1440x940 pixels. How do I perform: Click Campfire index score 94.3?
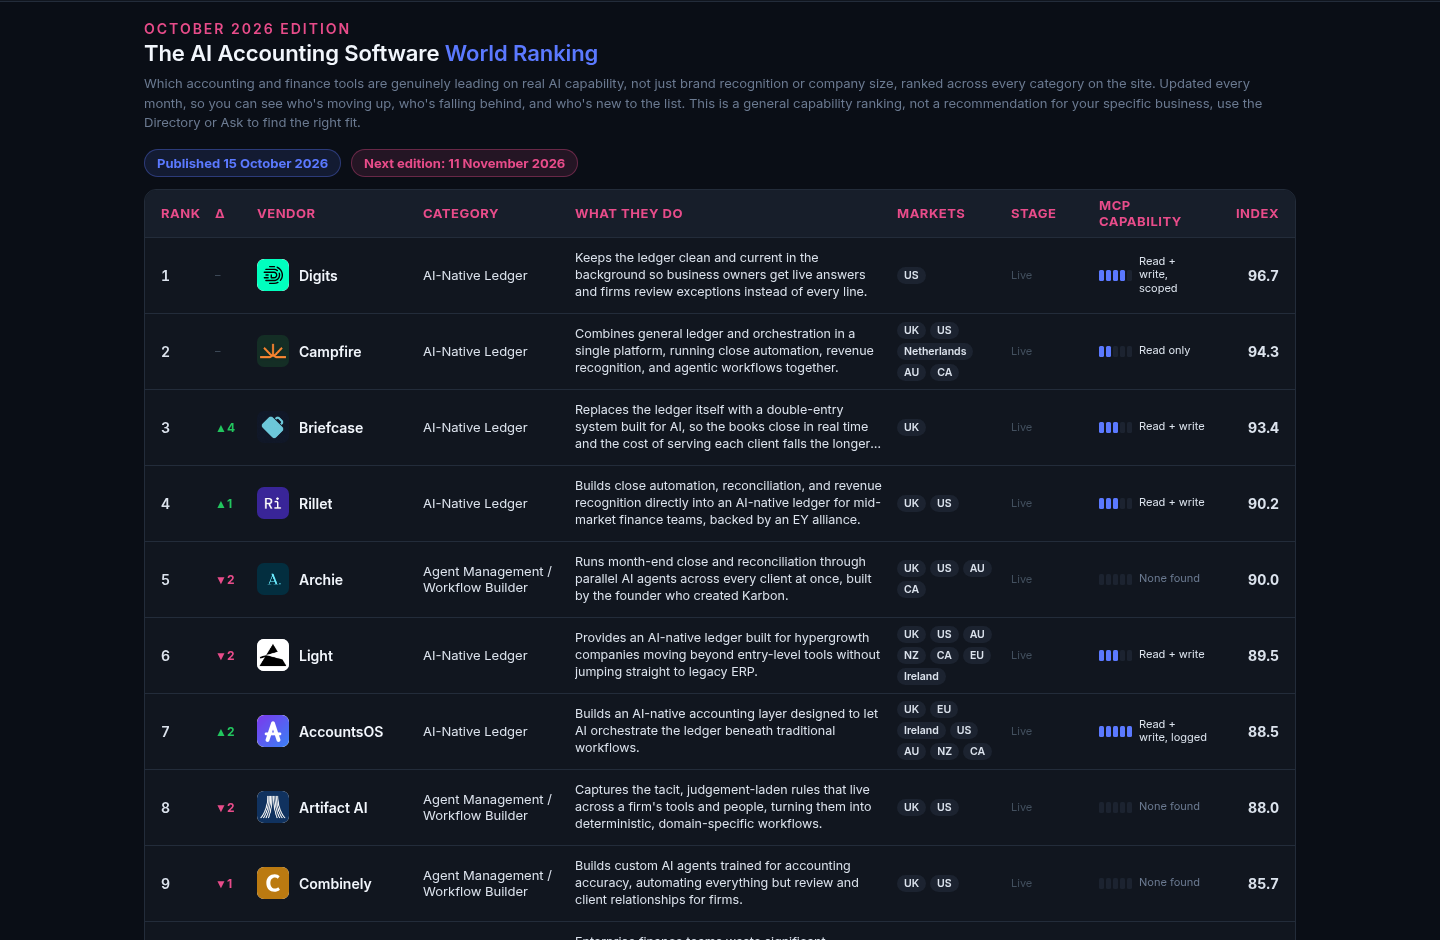click(x=1263, y=352)
